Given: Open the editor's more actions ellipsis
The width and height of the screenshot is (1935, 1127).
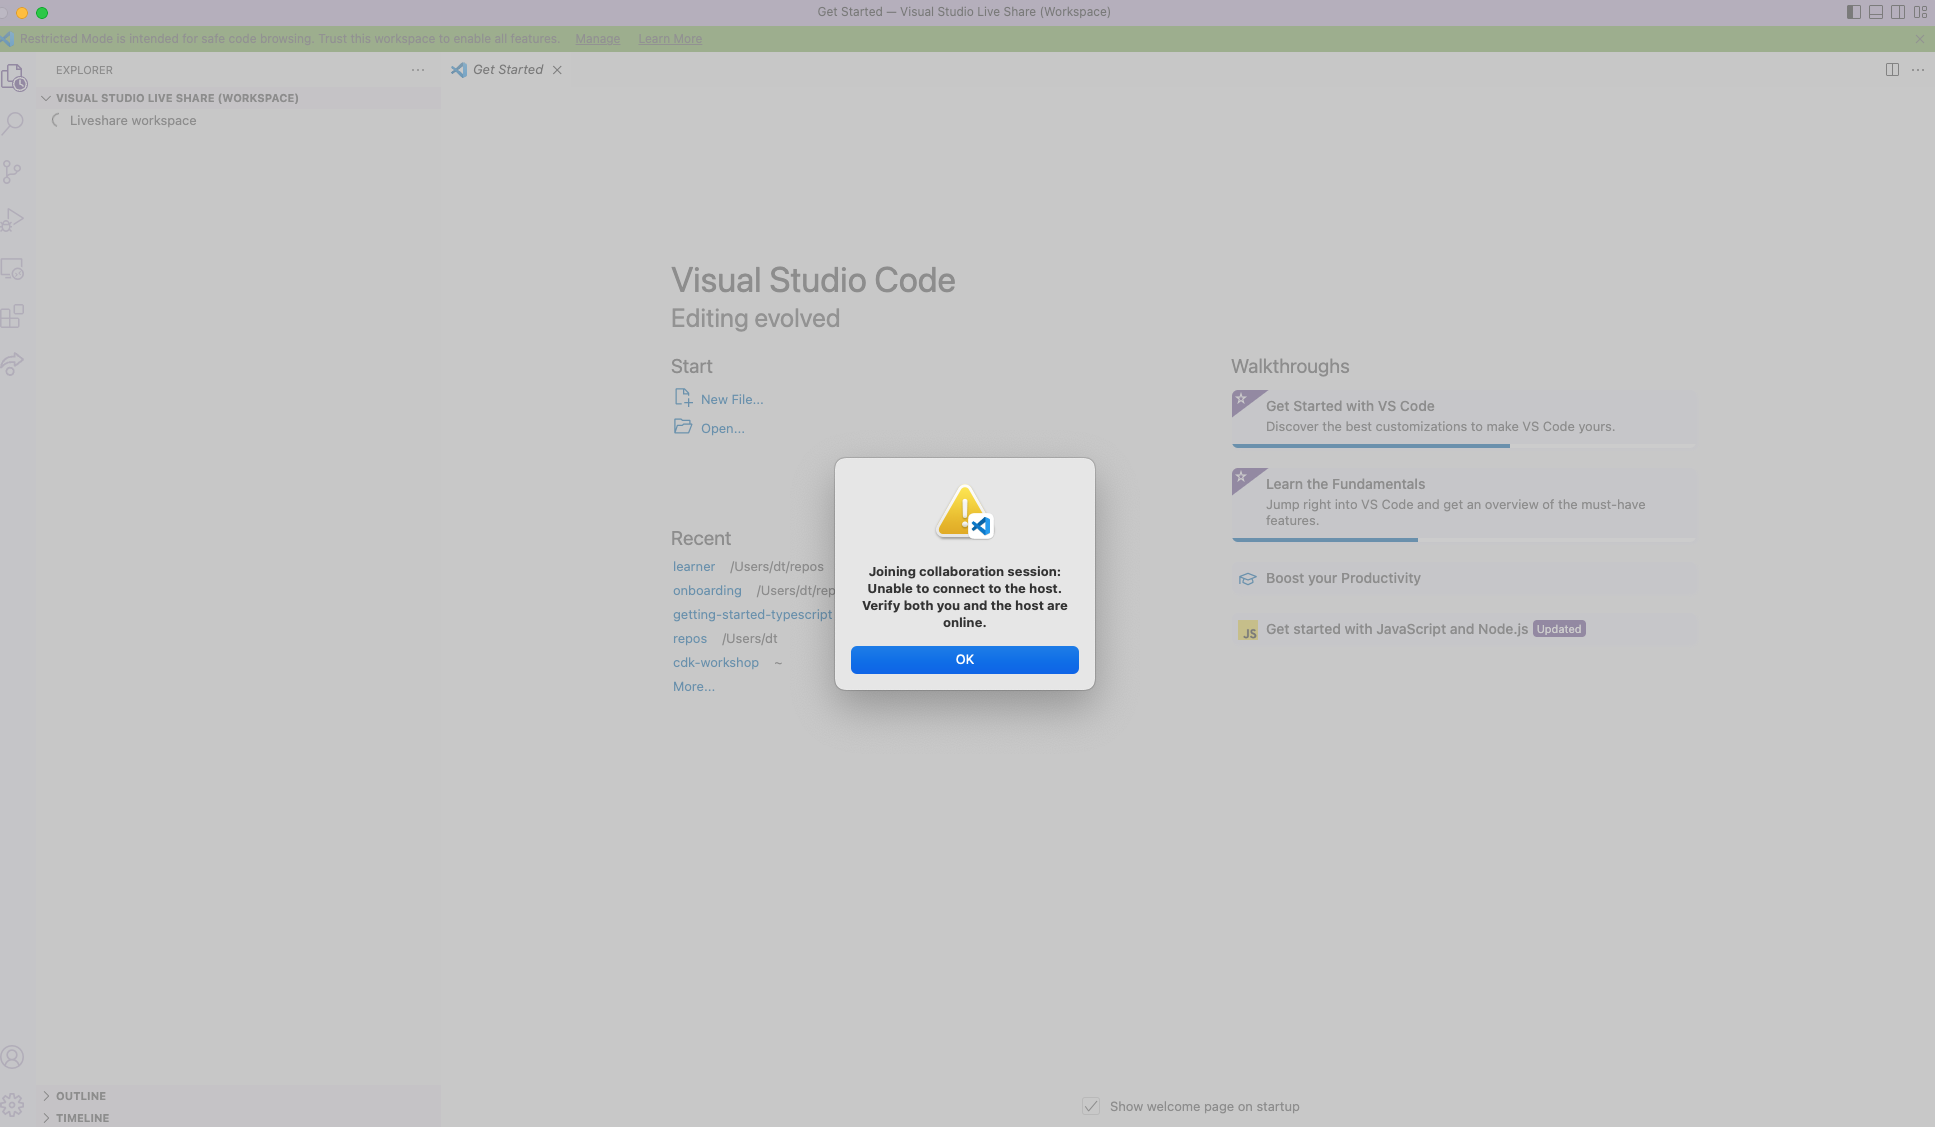Looking at the screenshot, I should pyautogui.click(x=1918, y=70).
